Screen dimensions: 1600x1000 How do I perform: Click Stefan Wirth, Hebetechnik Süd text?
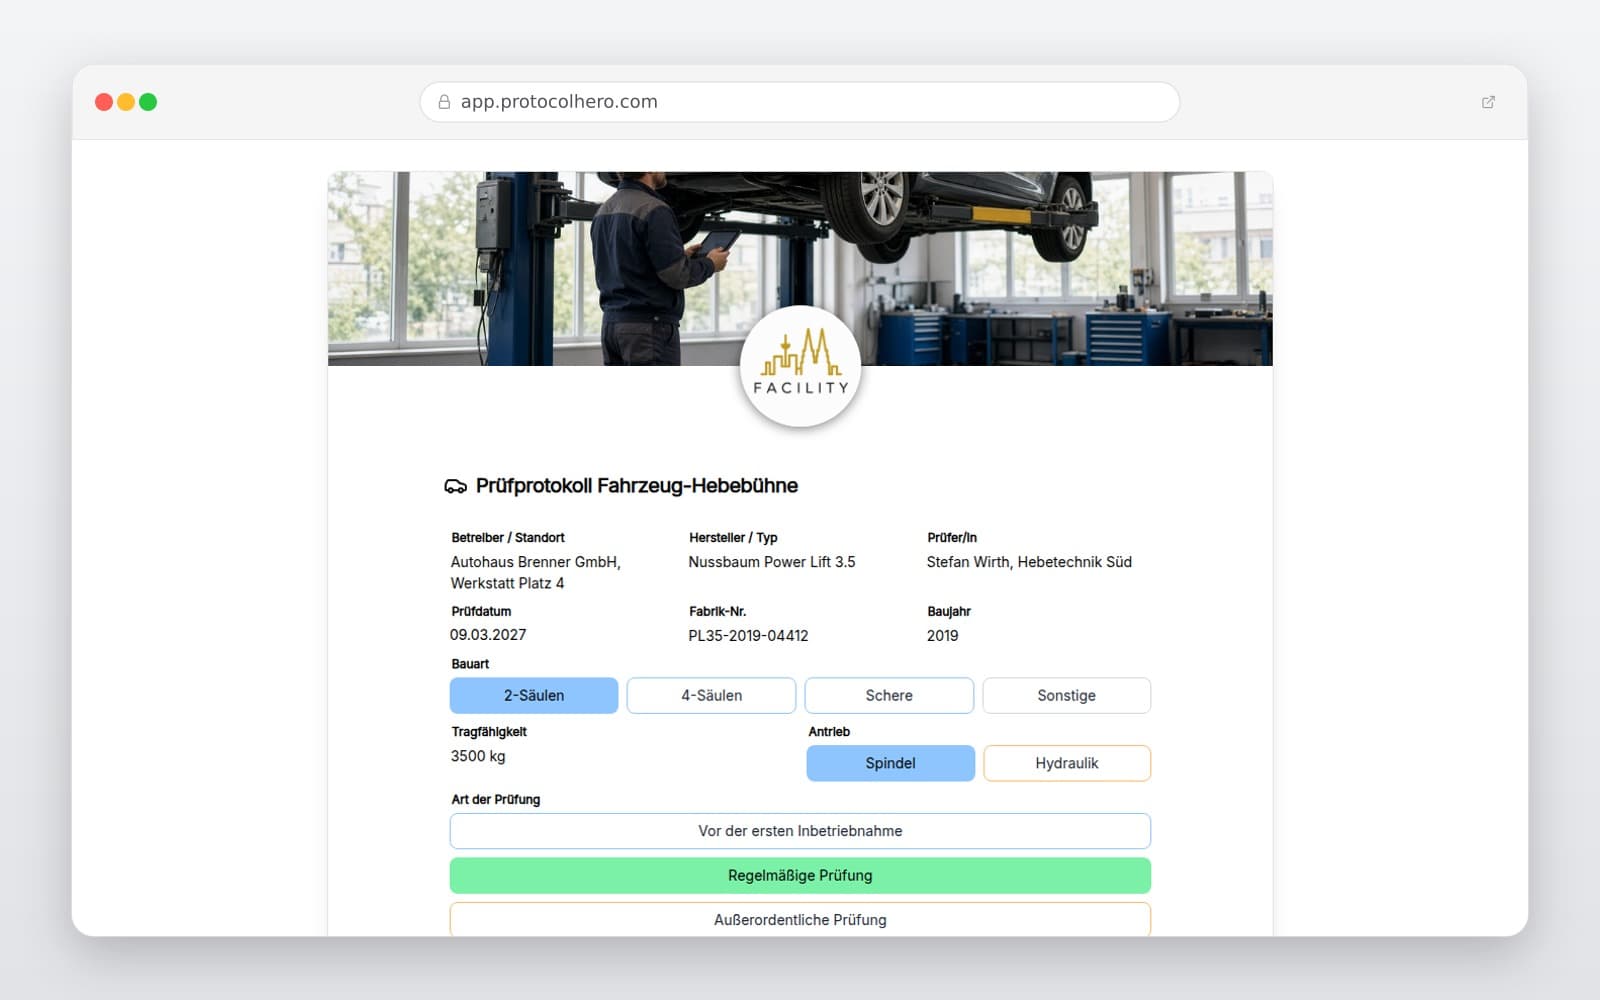click(1029, 562)
